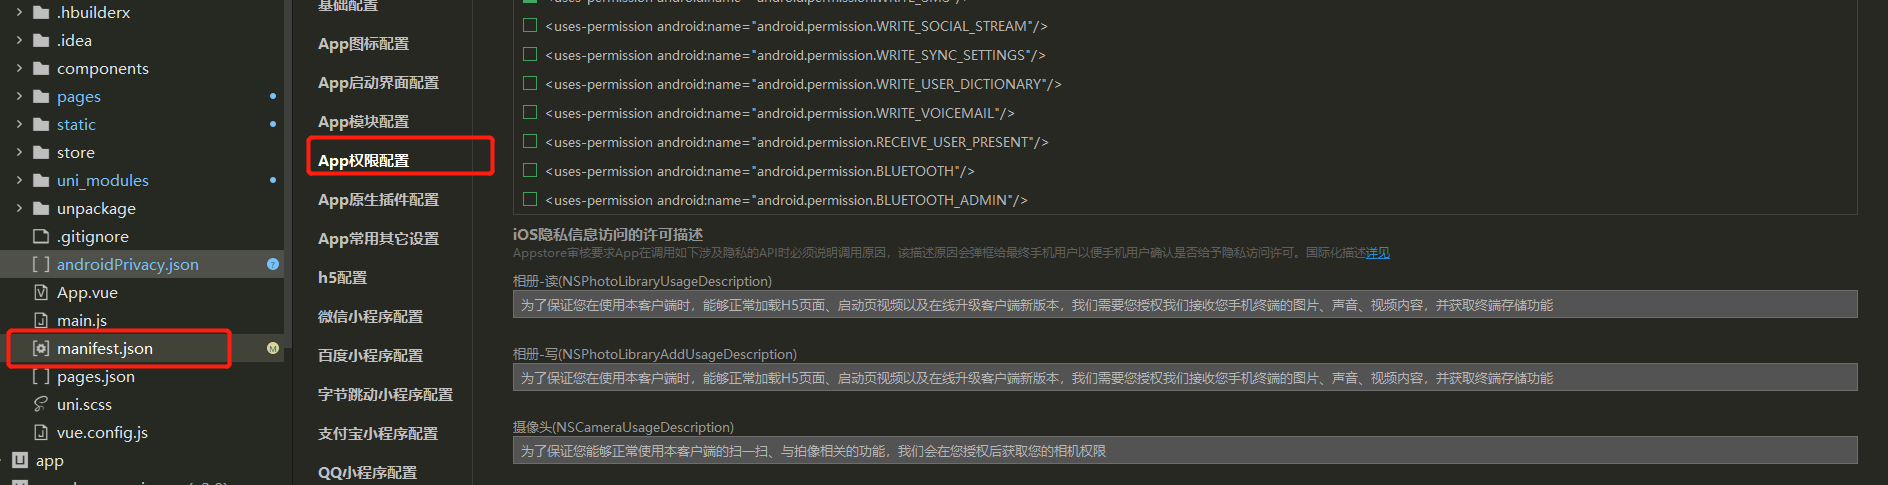Click the androidPrivacy.json bracket icon
This screenshot has width=1888, height=485.
coord(41,264)
